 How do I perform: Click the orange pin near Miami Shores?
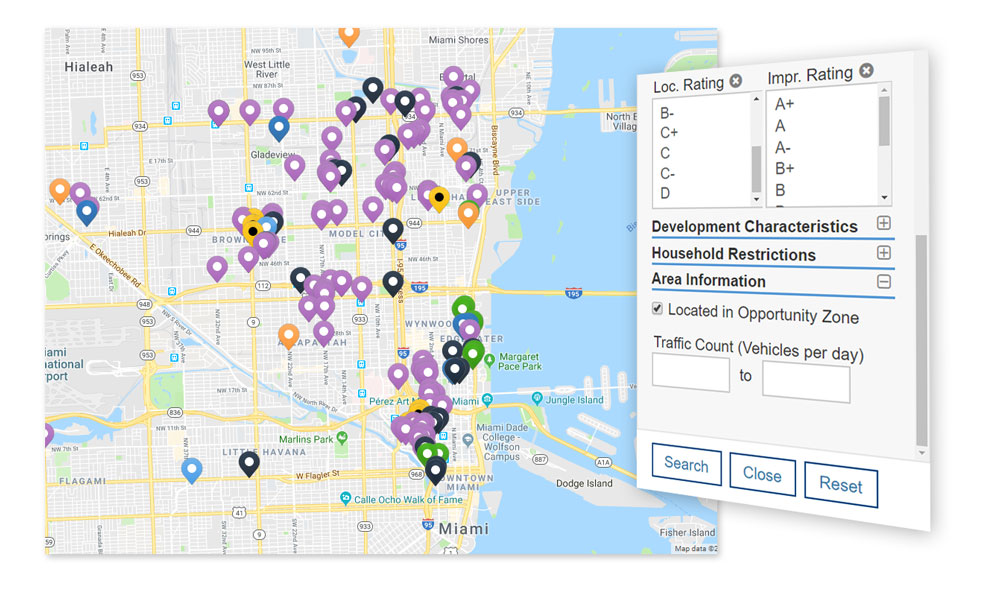(x=349, y=34)
